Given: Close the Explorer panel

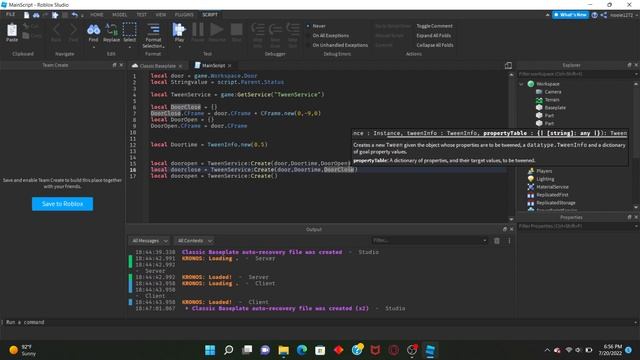Looking at the screenshot, I should pos(636,65).
